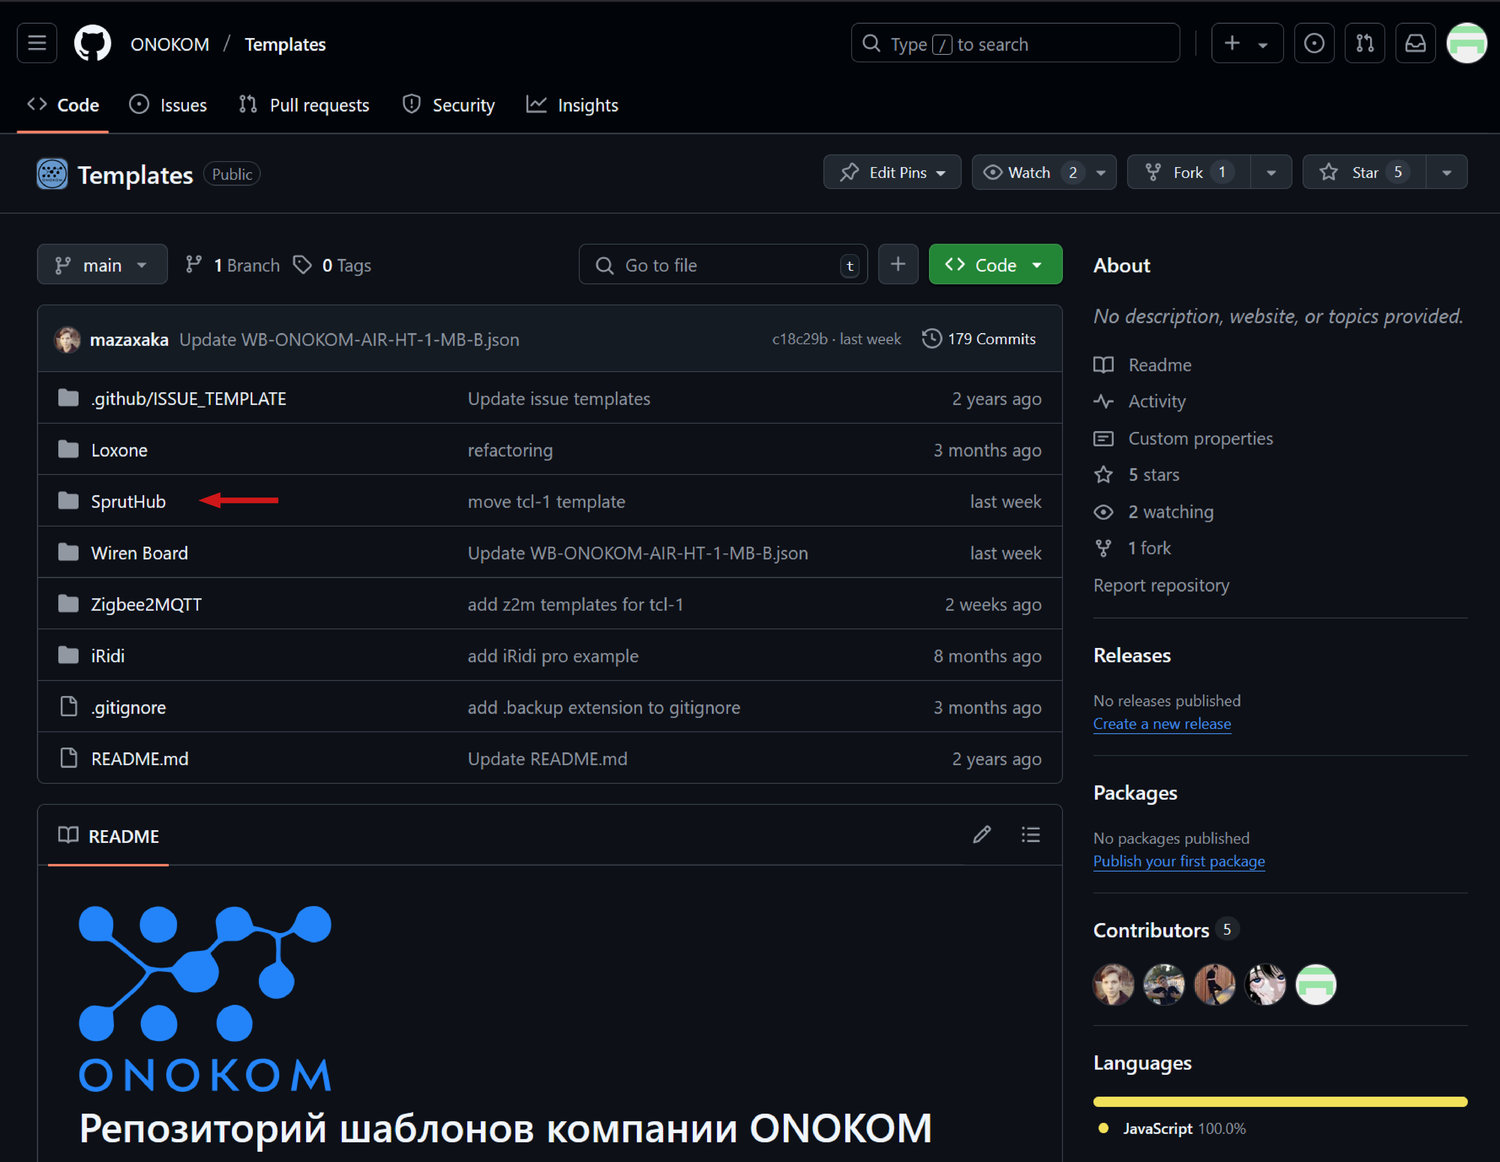Open the .gitignore file
Viewport: 1500px width, 1162px height.
(x=128, y=707)
